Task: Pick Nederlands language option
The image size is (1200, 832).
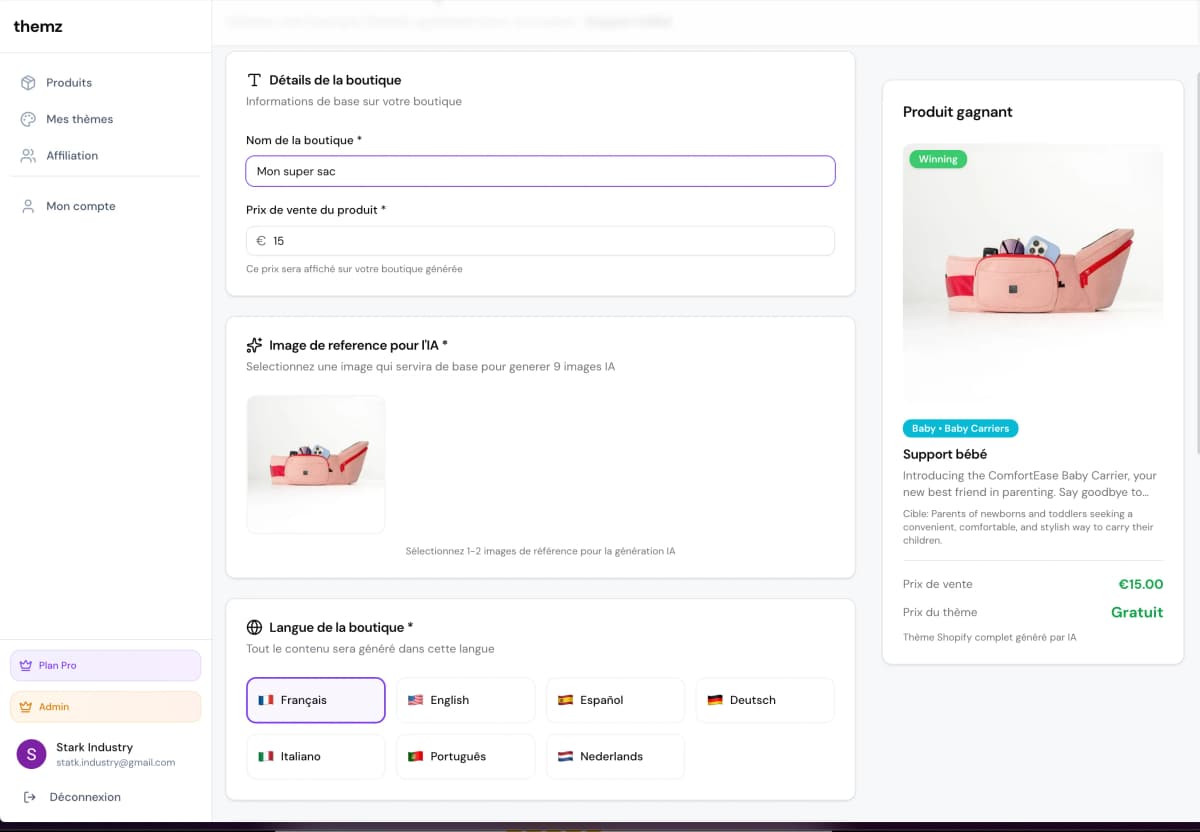Action: pos(615,756)
